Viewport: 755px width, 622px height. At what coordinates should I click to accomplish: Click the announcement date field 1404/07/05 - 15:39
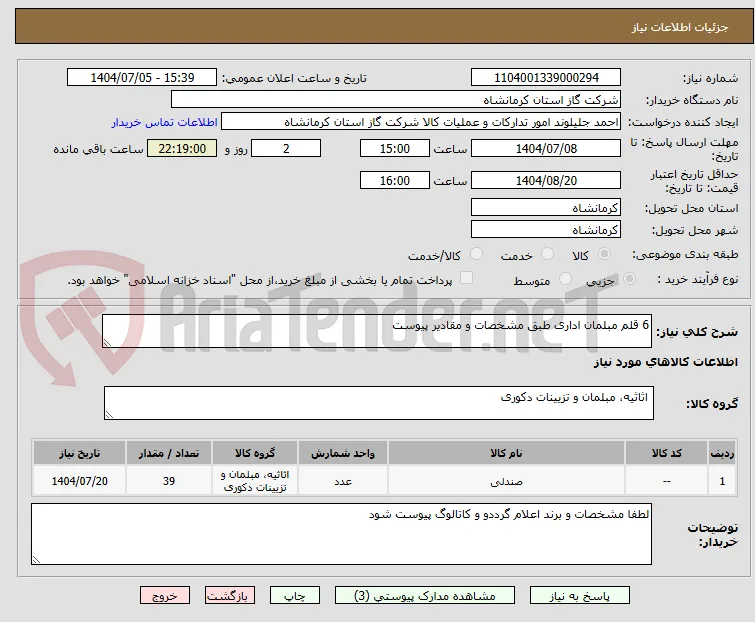[x=142, y=78]
